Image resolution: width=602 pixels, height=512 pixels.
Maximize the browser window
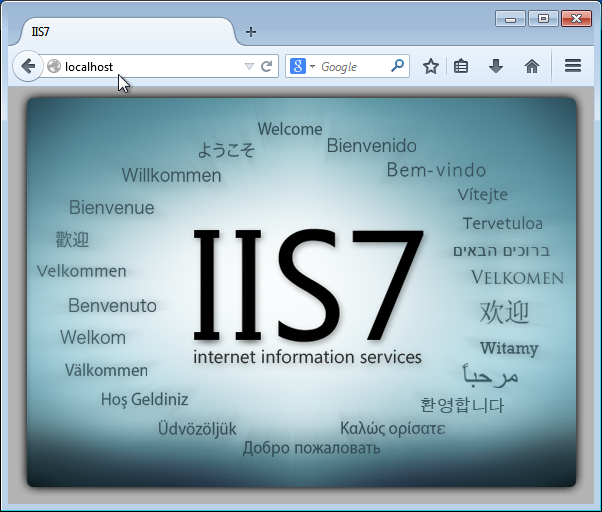point(543,19)
